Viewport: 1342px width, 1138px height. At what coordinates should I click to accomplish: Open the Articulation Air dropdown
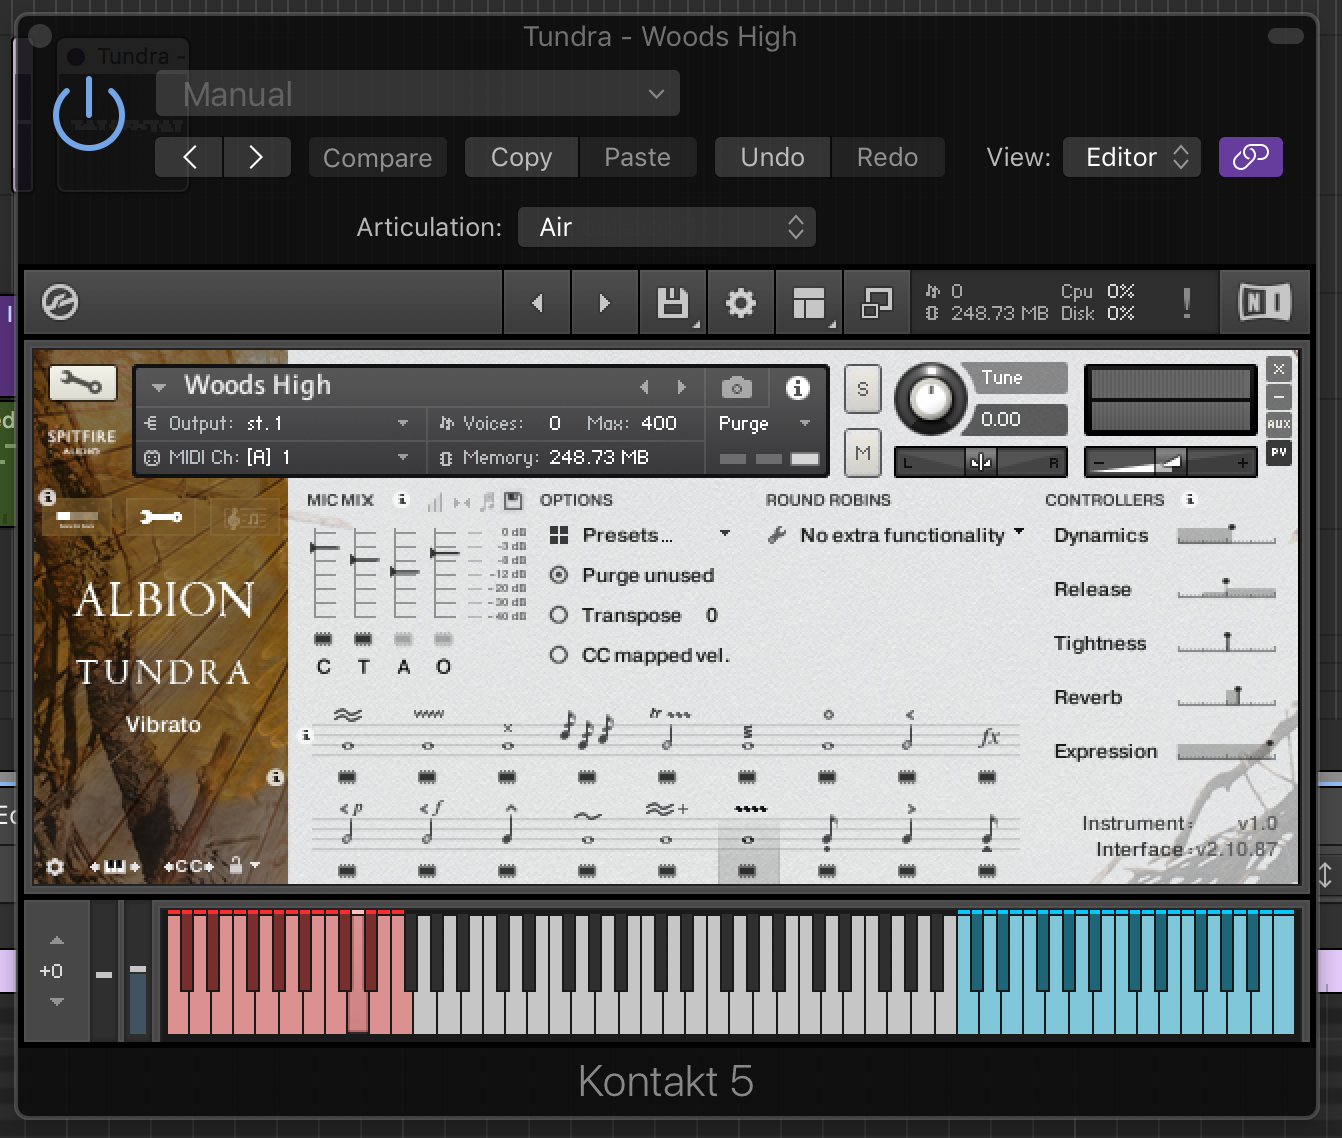pos(667,227)
